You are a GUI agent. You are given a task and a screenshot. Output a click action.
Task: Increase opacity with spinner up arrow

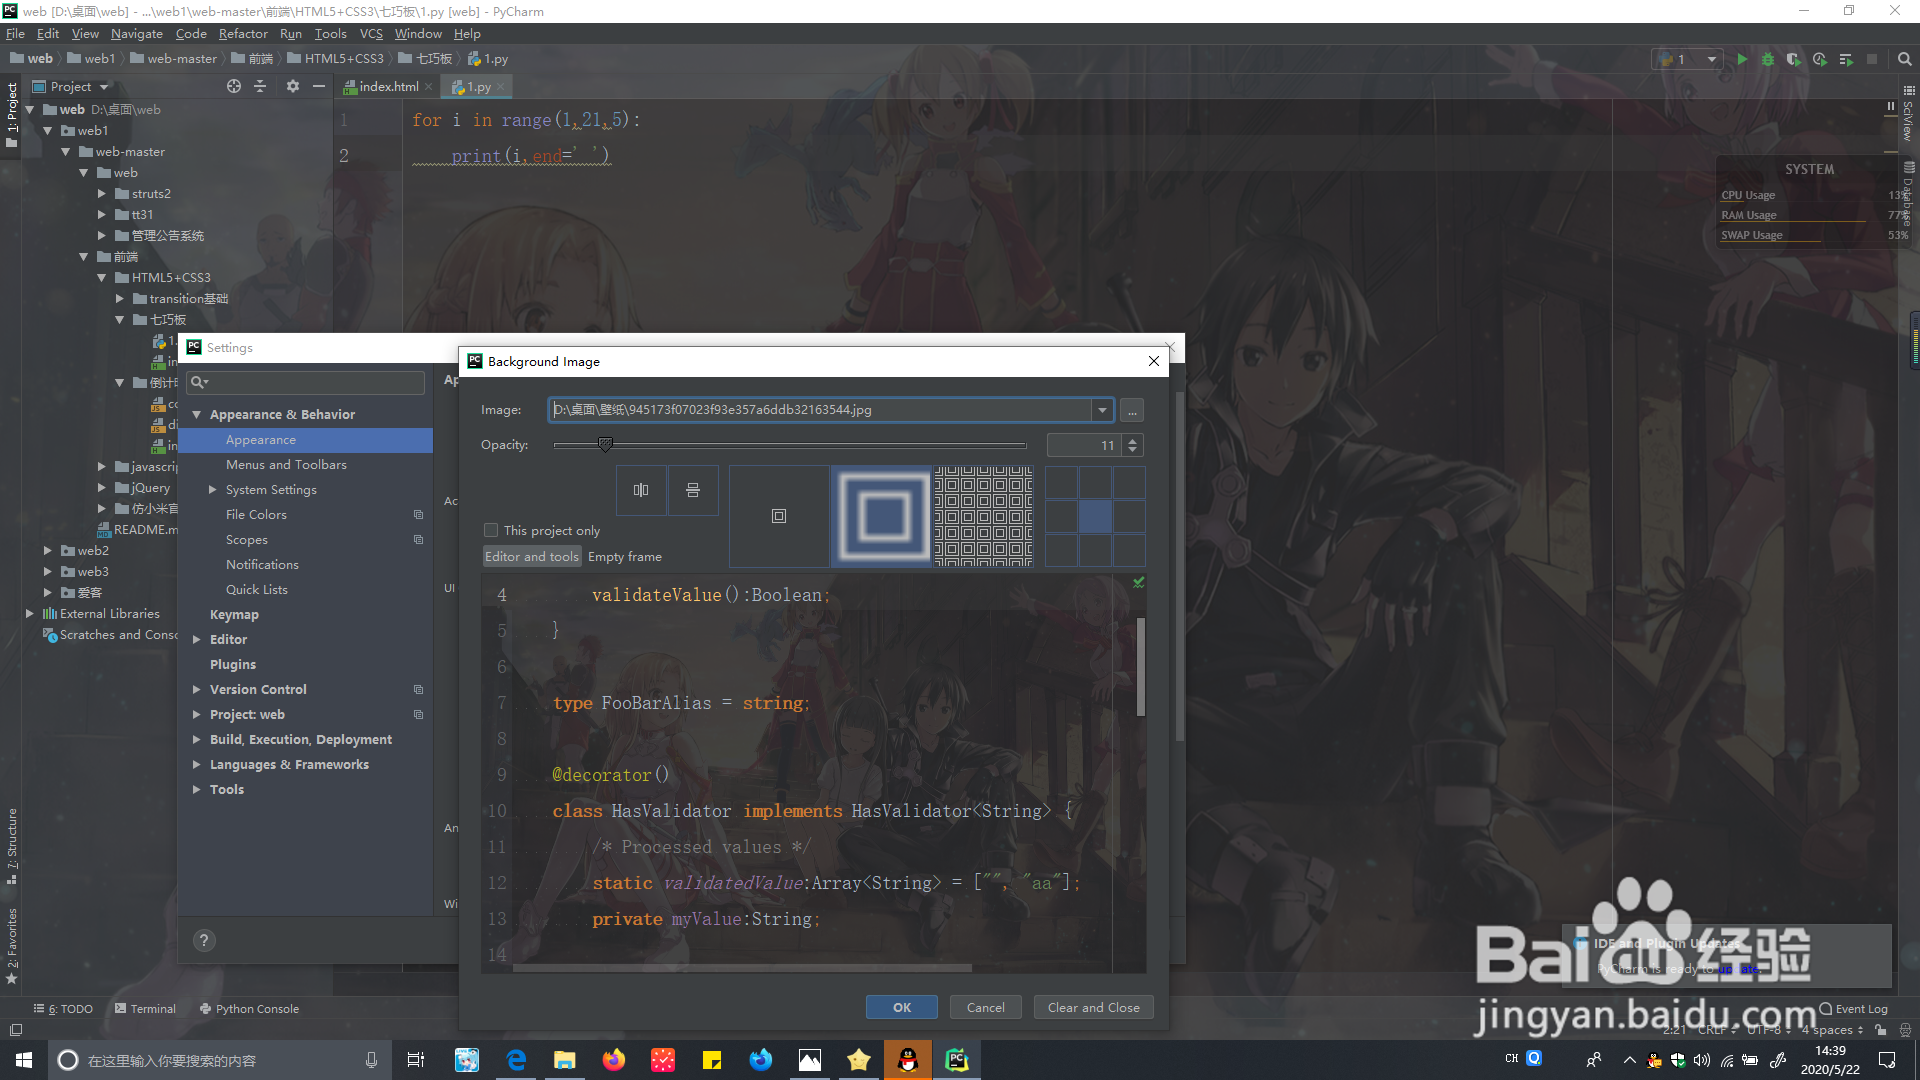point(1132,440)
